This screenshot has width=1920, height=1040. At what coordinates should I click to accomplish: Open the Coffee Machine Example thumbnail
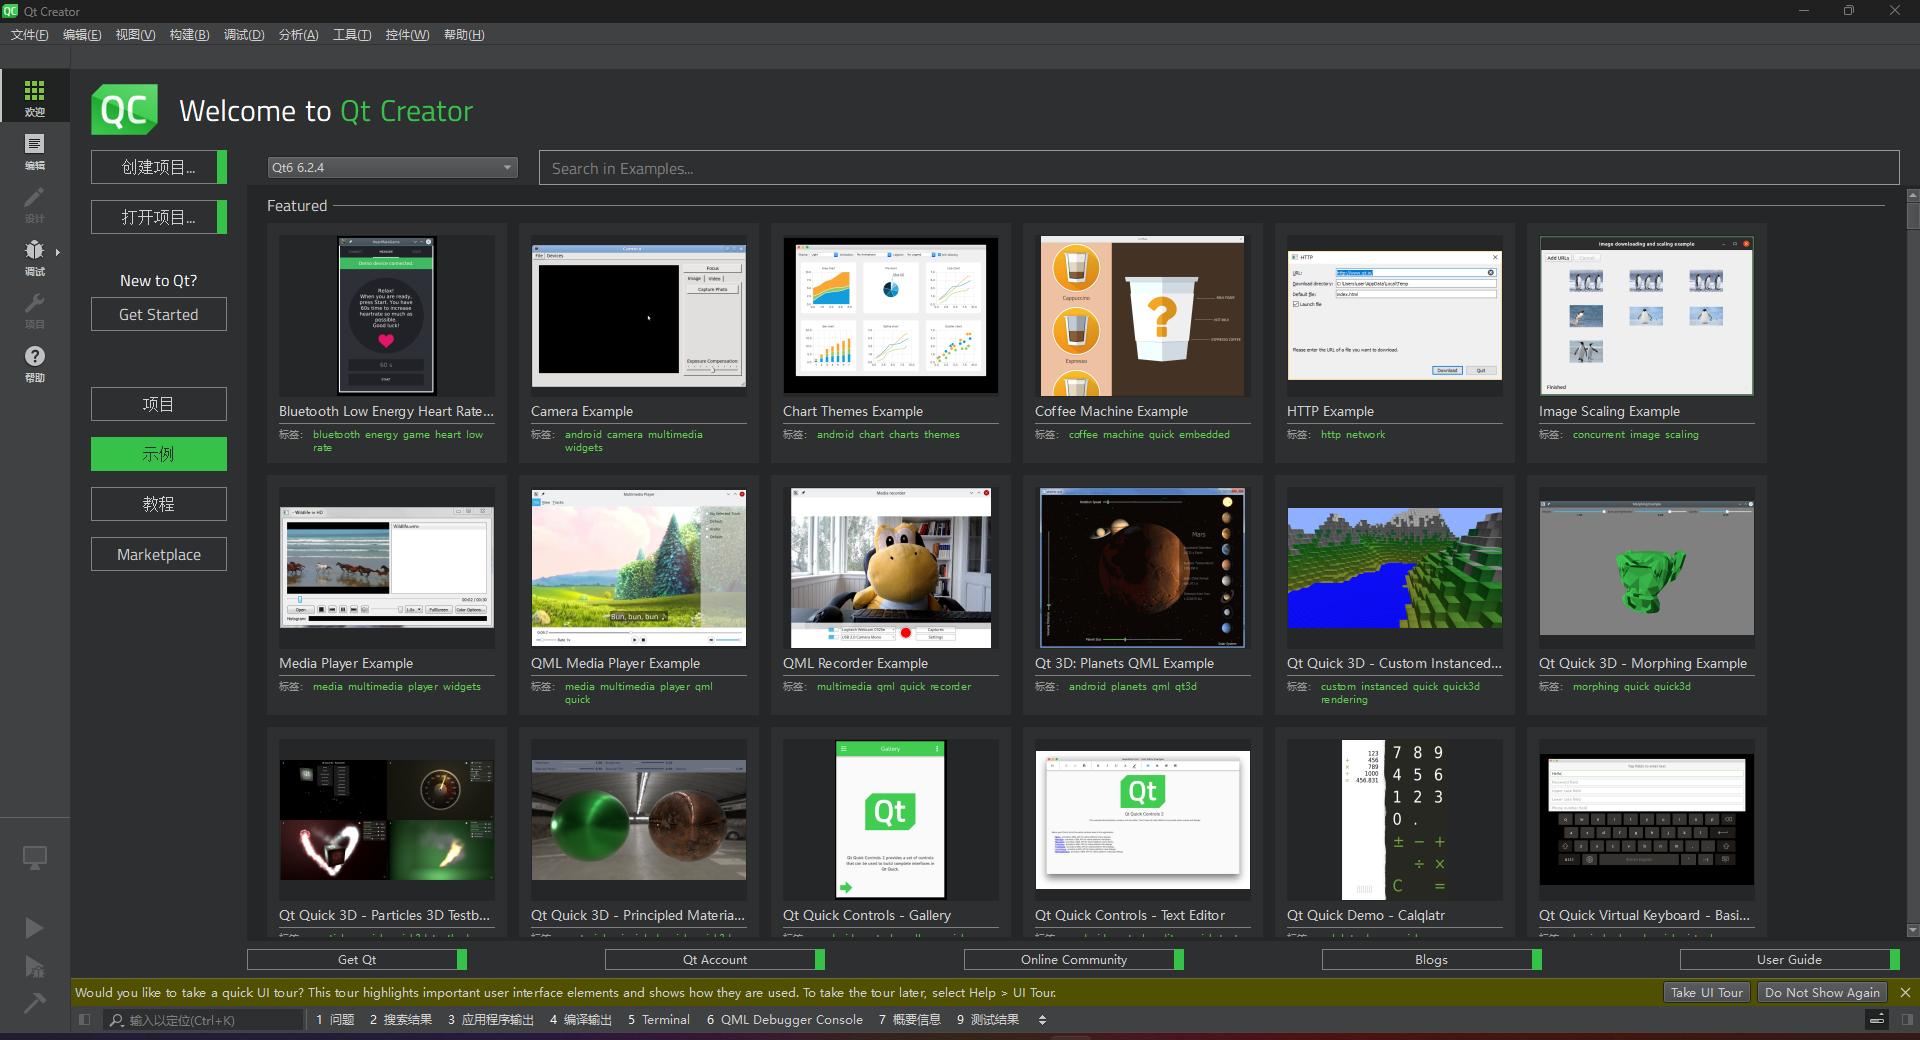[1142, 316]
